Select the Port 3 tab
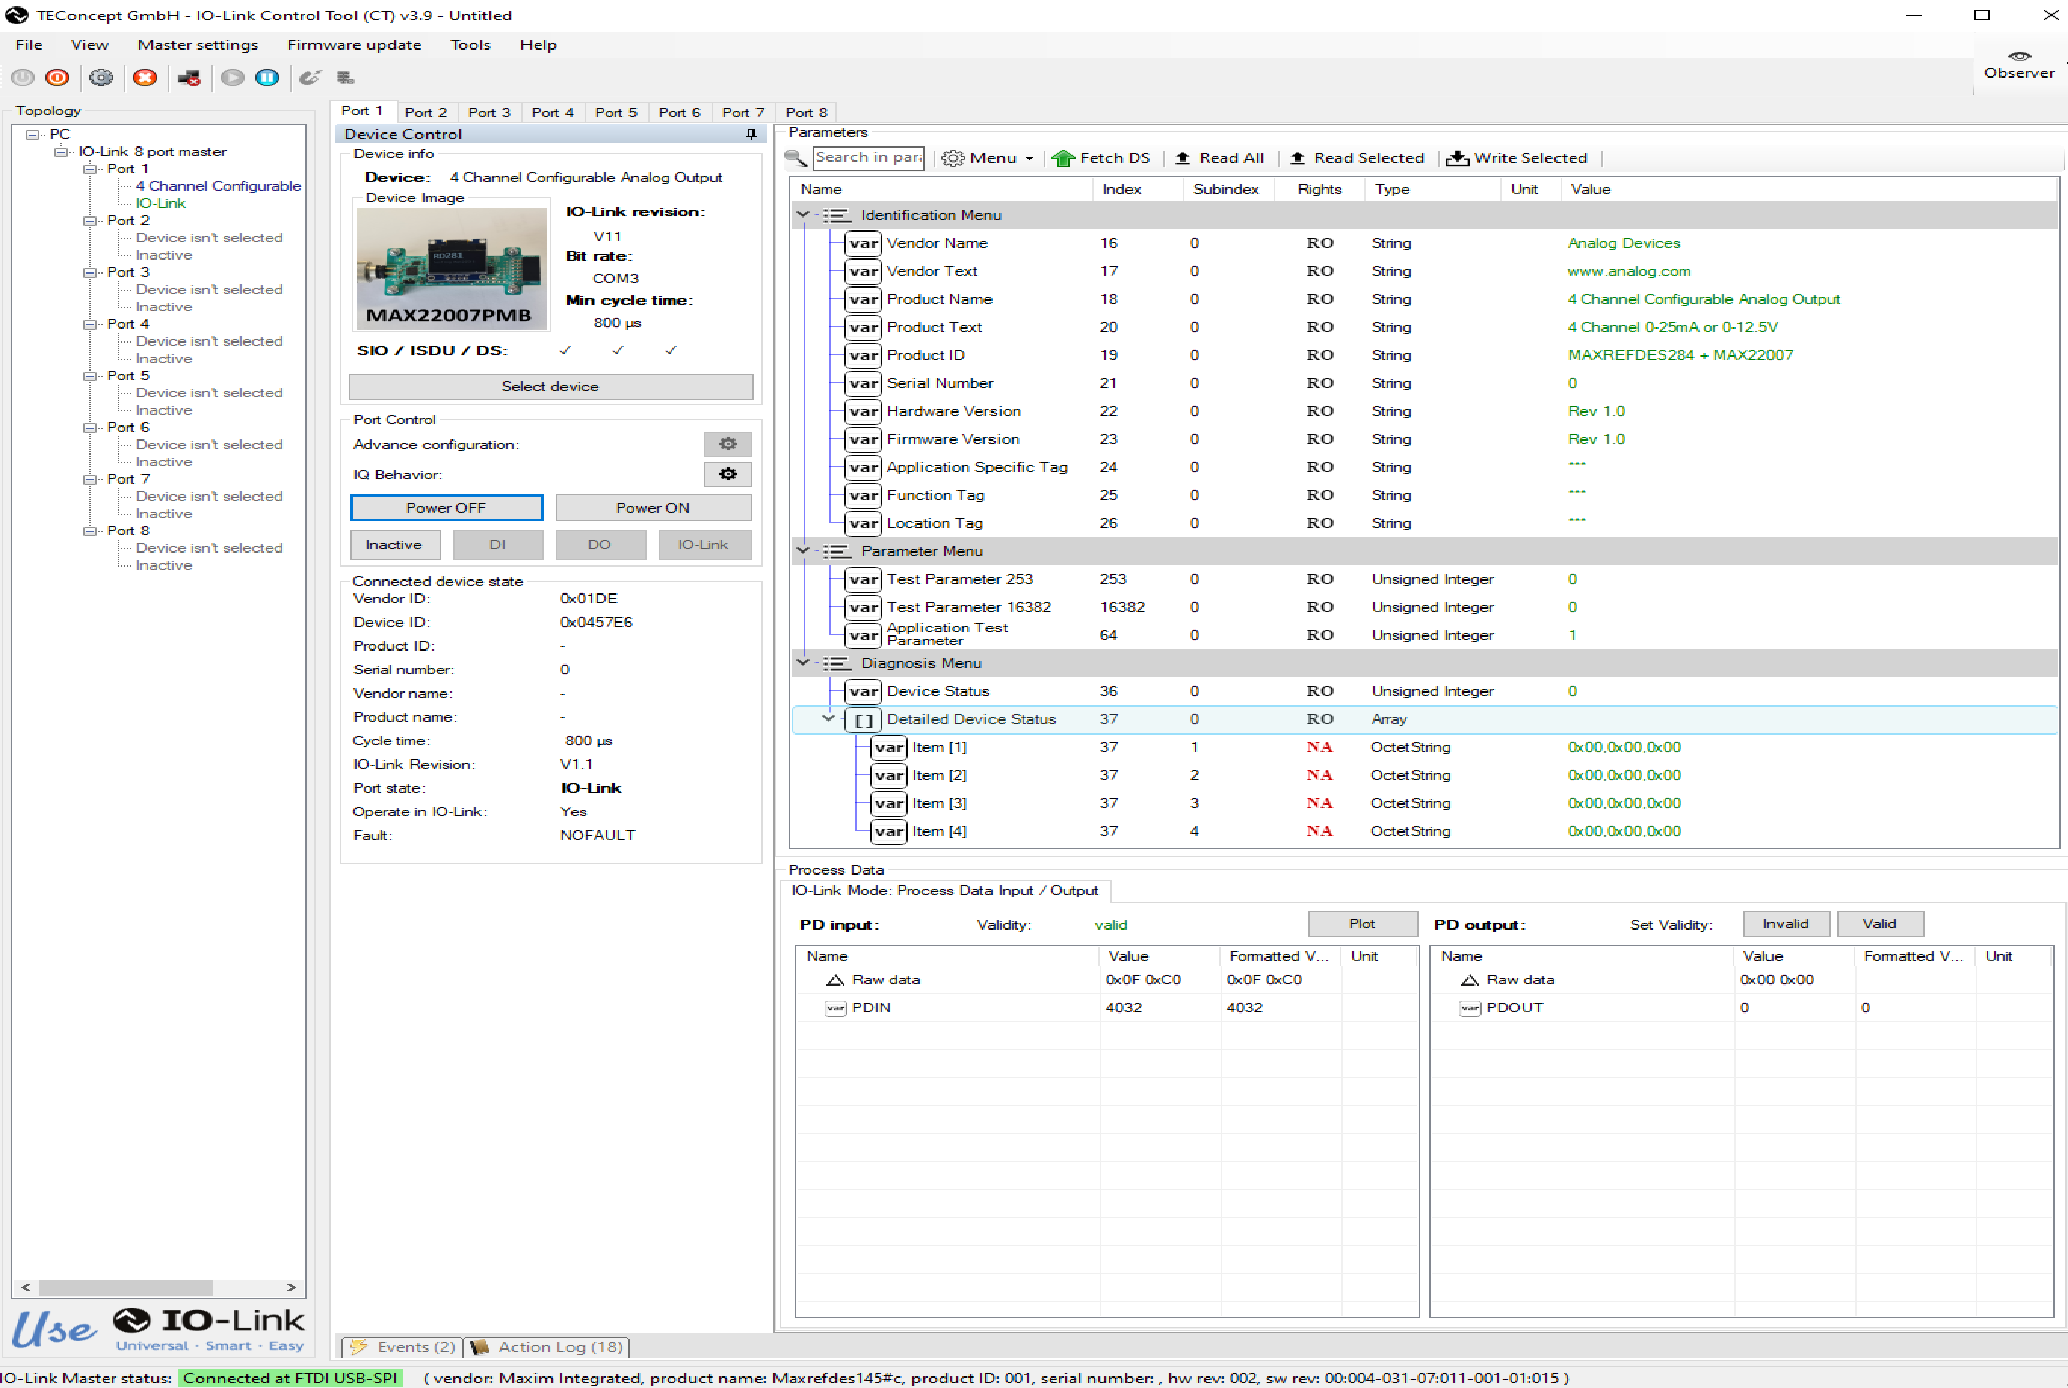 point(491,112)
